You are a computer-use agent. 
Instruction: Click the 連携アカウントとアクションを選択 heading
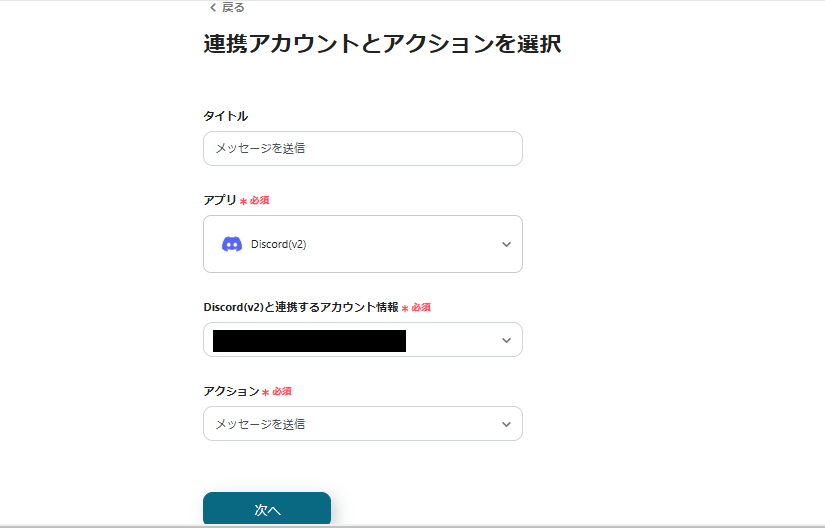coord(382,44)
